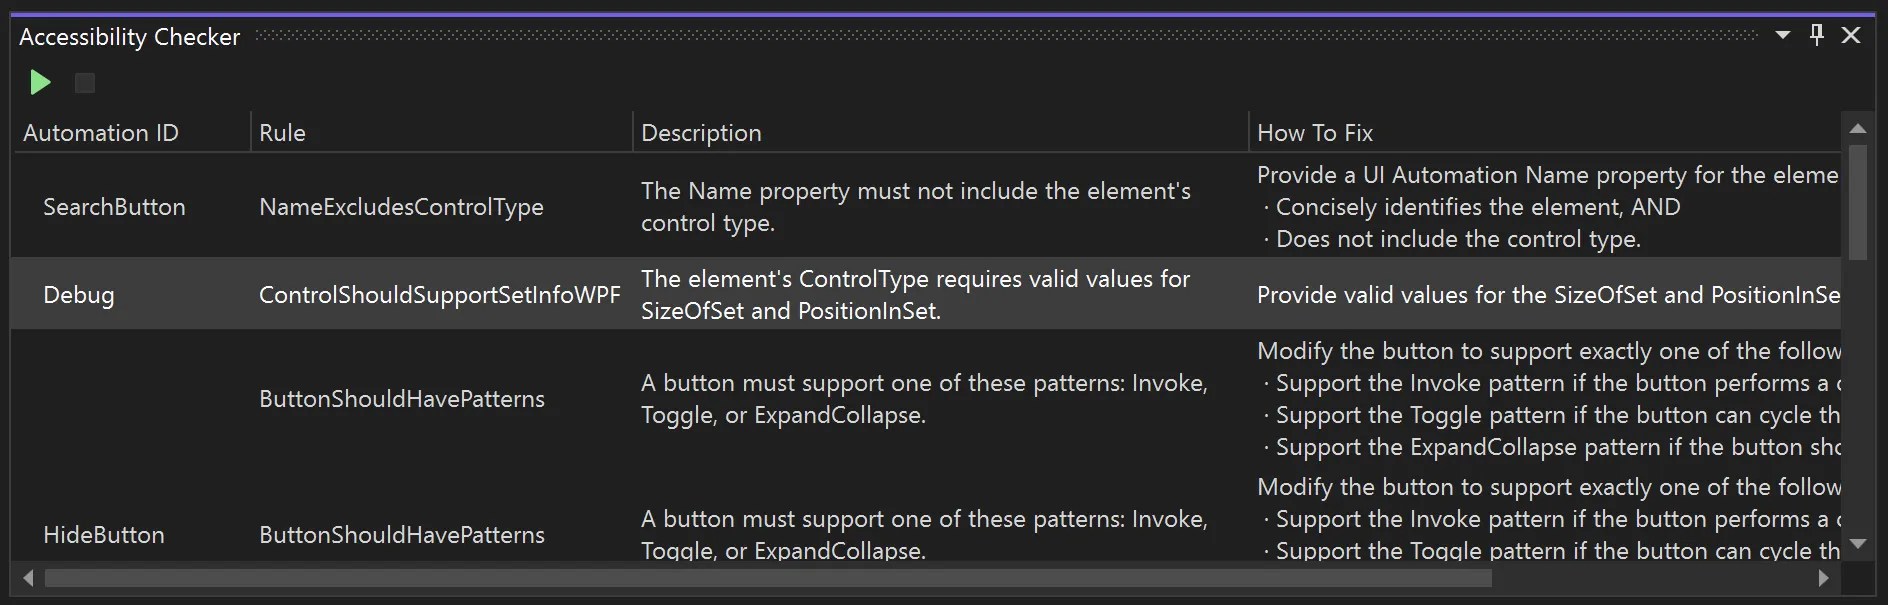Image resolution: width=1888 pixels, height=605 pixels.
Task: Toggle the pin to dock the Accessibility Checker
Action: coord(1816,34)
